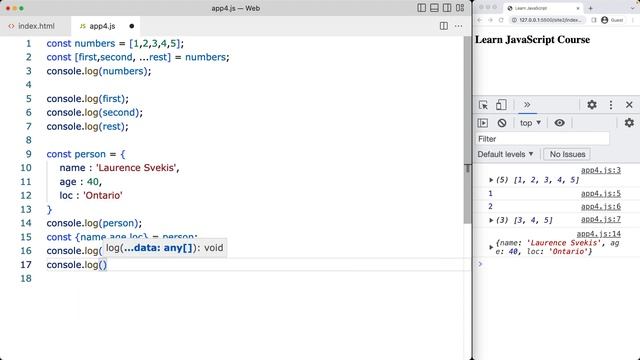640x360 pixels.
Task: Expand the (3) [3, 4, 5] array
Action: coord(491,220)
